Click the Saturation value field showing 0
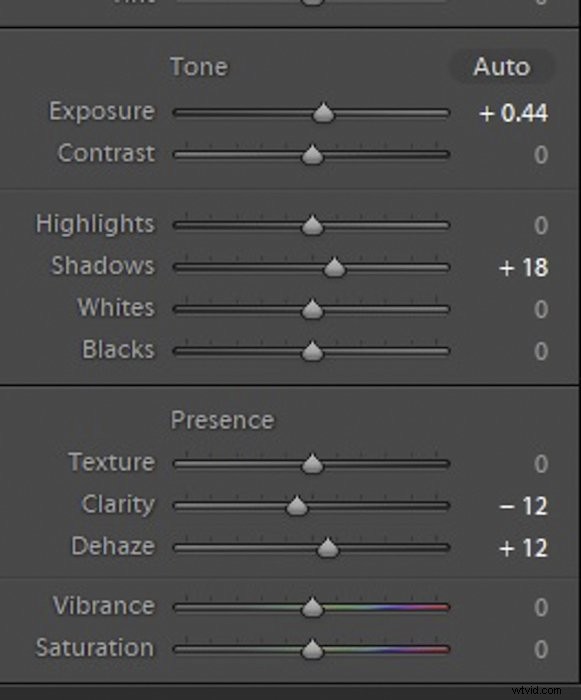Screen dimensions: 581x700 coord(541,649)
